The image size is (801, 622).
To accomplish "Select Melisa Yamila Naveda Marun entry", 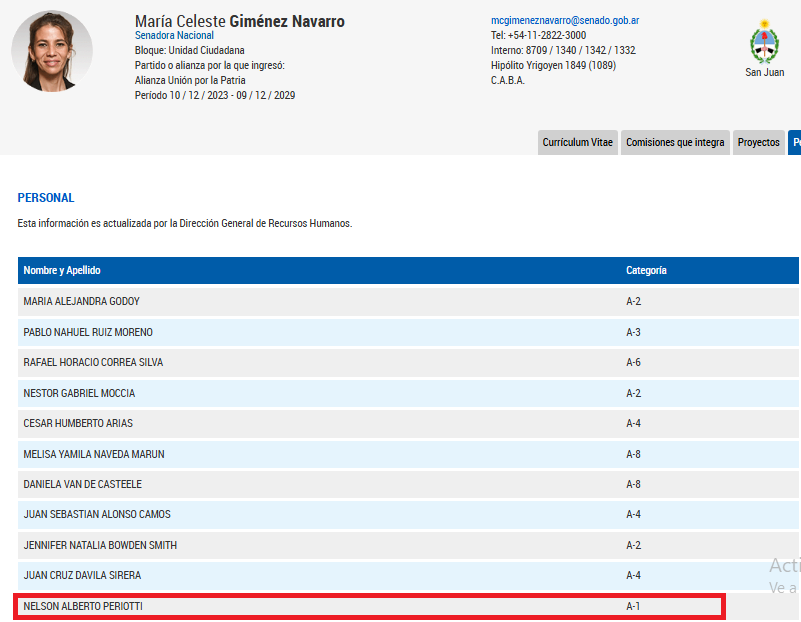I will 94,454.
